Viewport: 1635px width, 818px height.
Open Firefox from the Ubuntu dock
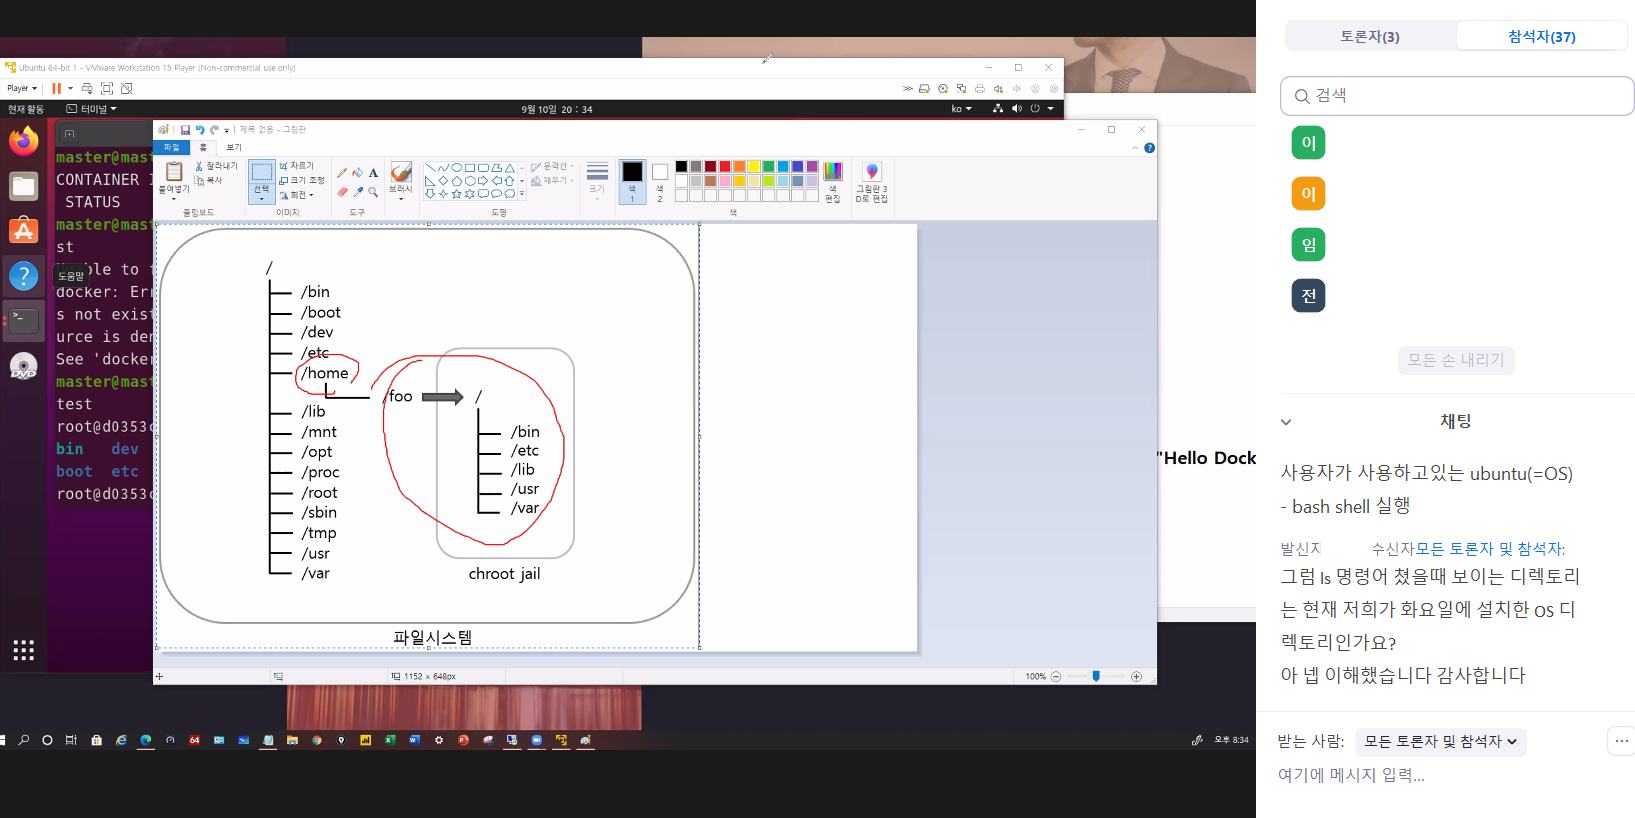[x=24, y=142]
